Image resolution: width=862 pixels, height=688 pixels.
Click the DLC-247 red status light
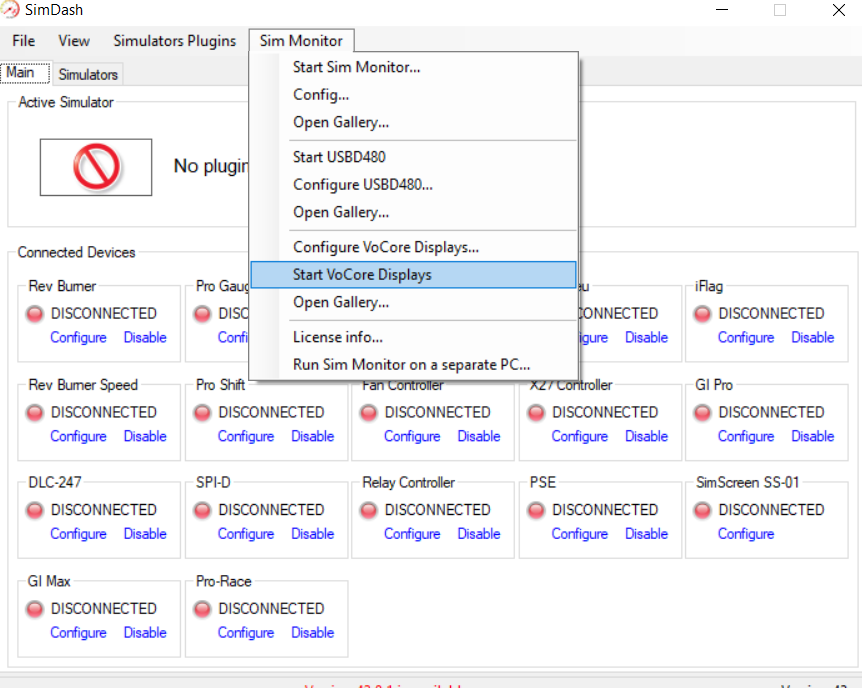[36, 510]
